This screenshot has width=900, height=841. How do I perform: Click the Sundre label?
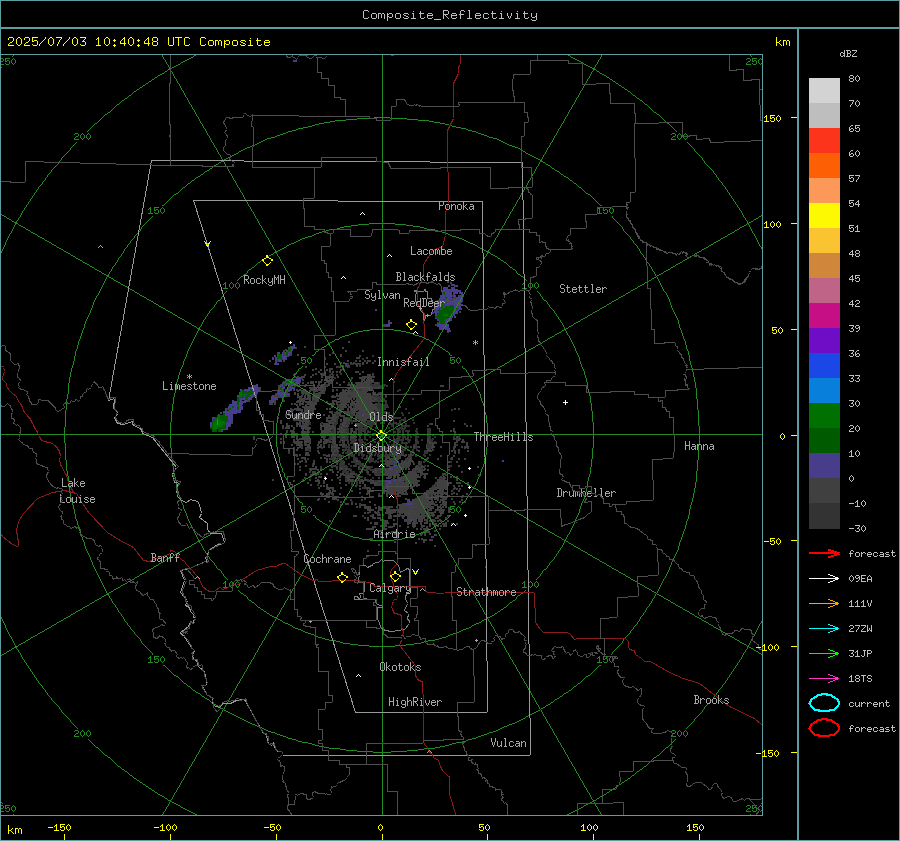pyautogui.click(x=303, y=414)
